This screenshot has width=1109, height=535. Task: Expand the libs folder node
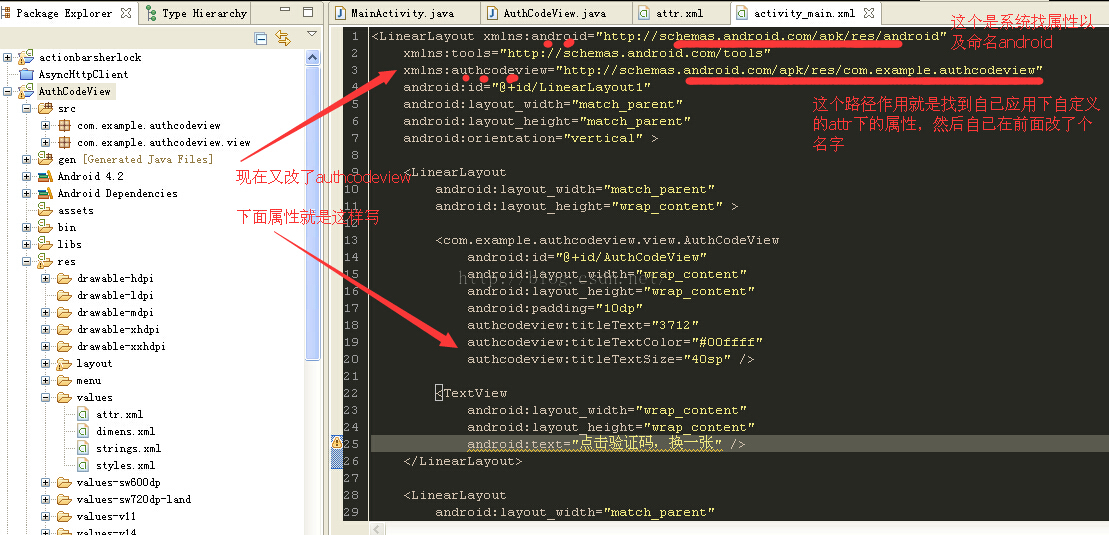(26, 244)
